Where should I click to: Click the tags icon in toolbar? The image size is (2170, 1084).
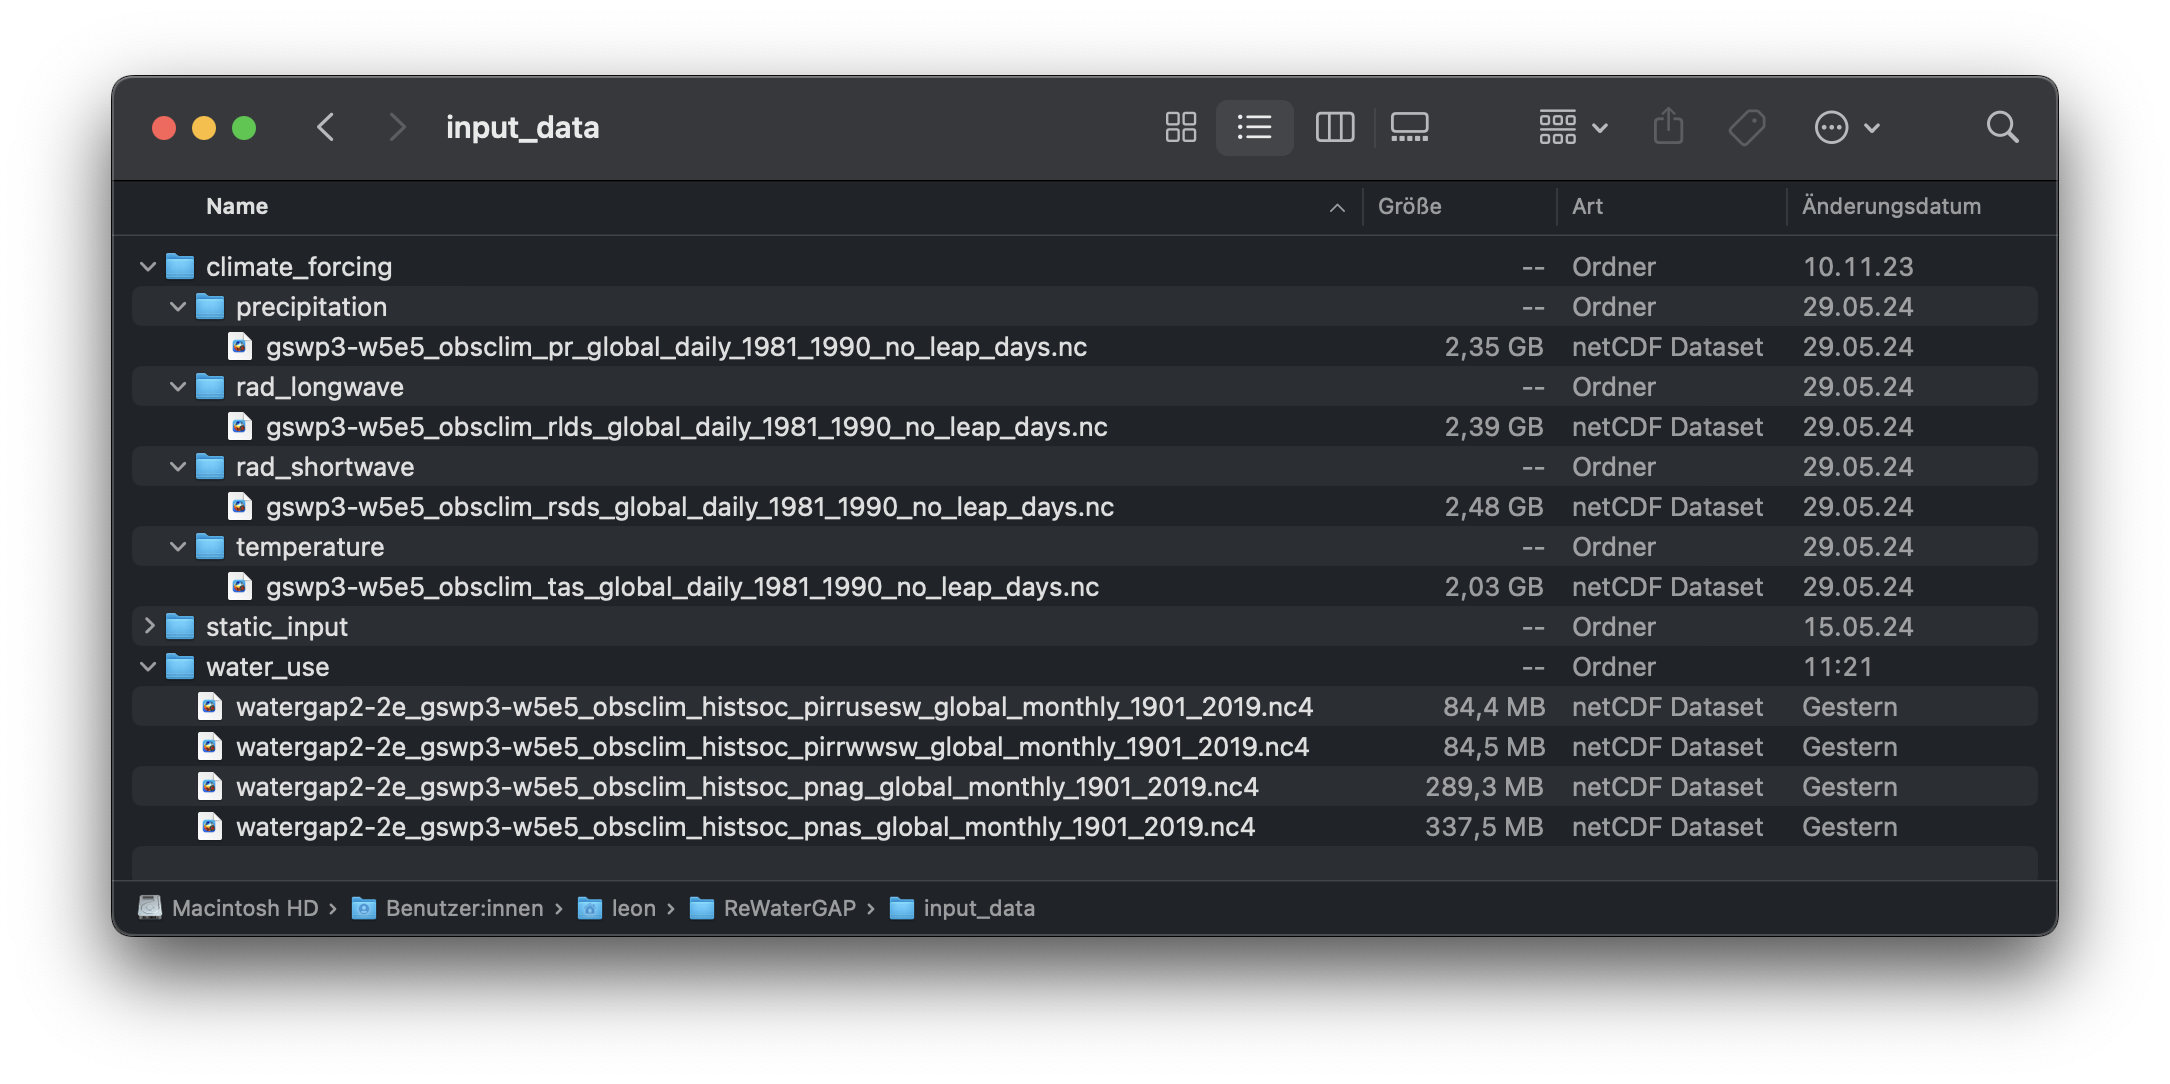pyautogui.click(x=1746, y=127)
